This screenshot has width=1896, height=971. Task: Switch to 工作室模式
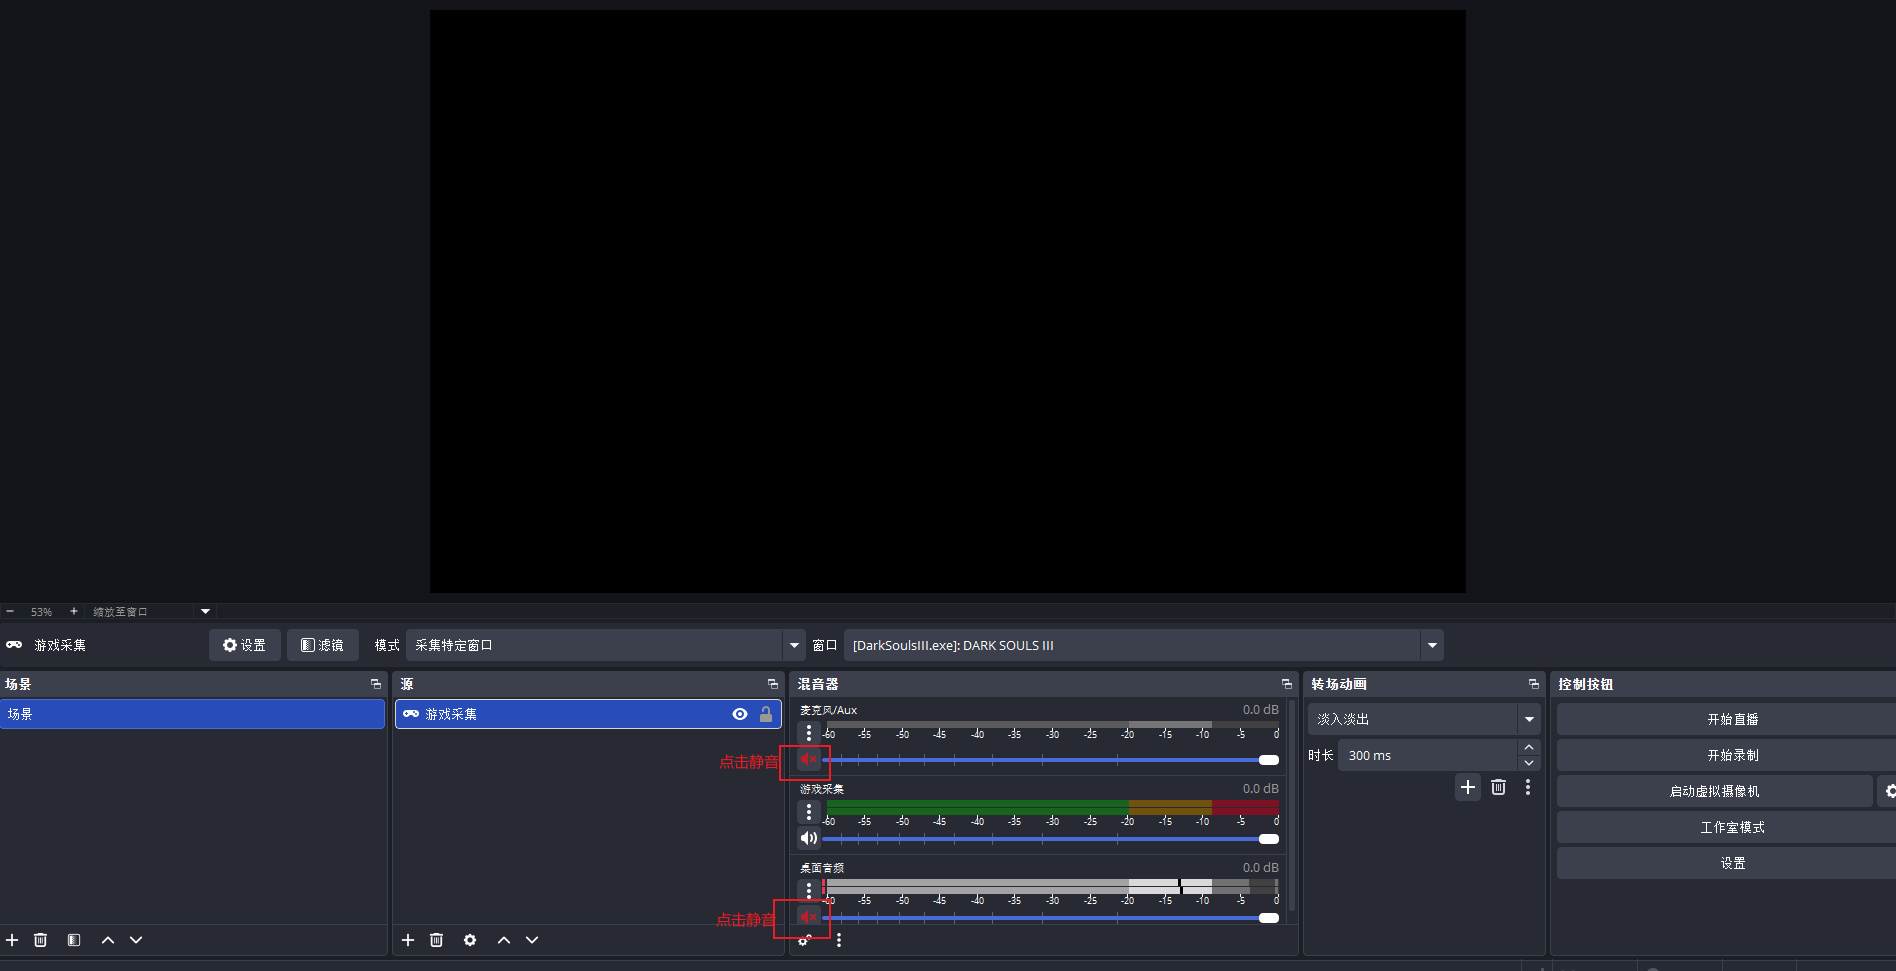[1731, 827]
